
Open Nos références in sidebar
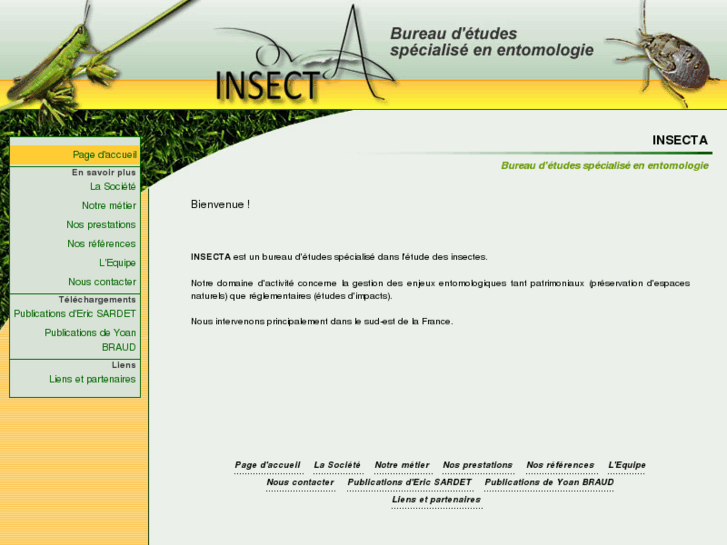pos(102,244)
